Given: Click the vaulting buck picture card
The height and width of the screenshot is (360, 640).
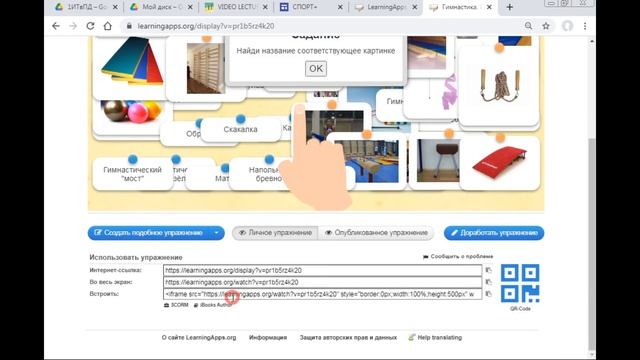Looking at the screenshot, I should pos(438,160).
